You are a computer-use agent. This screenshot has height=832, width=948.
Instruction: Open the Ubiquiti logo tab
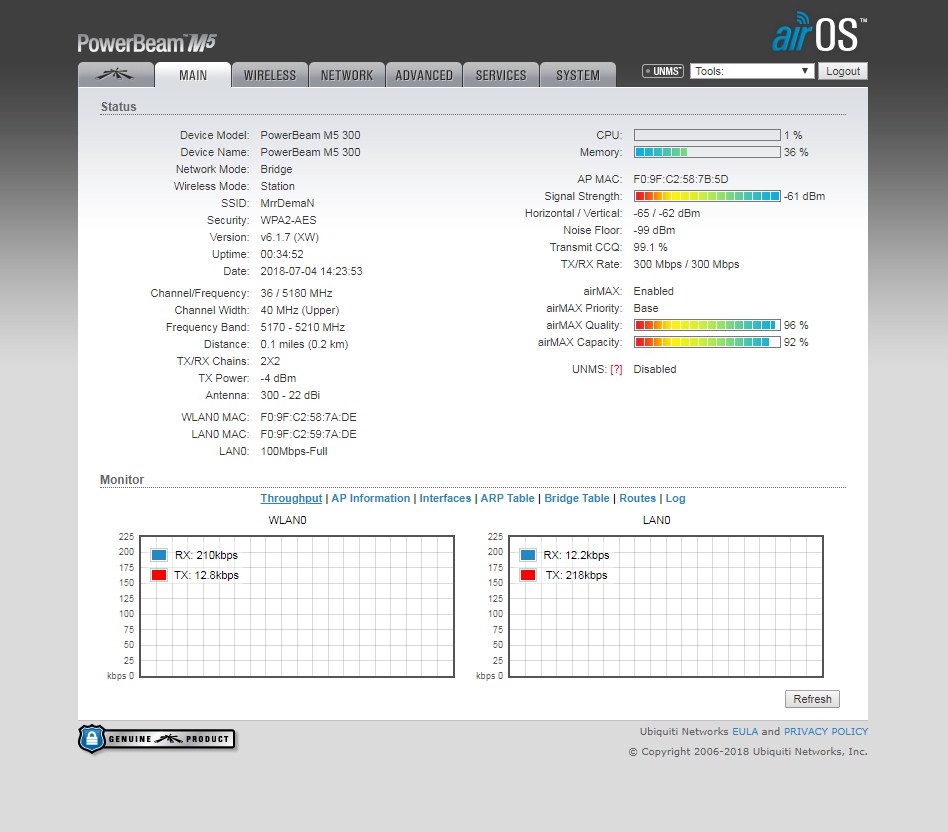(x=115, y=75)
